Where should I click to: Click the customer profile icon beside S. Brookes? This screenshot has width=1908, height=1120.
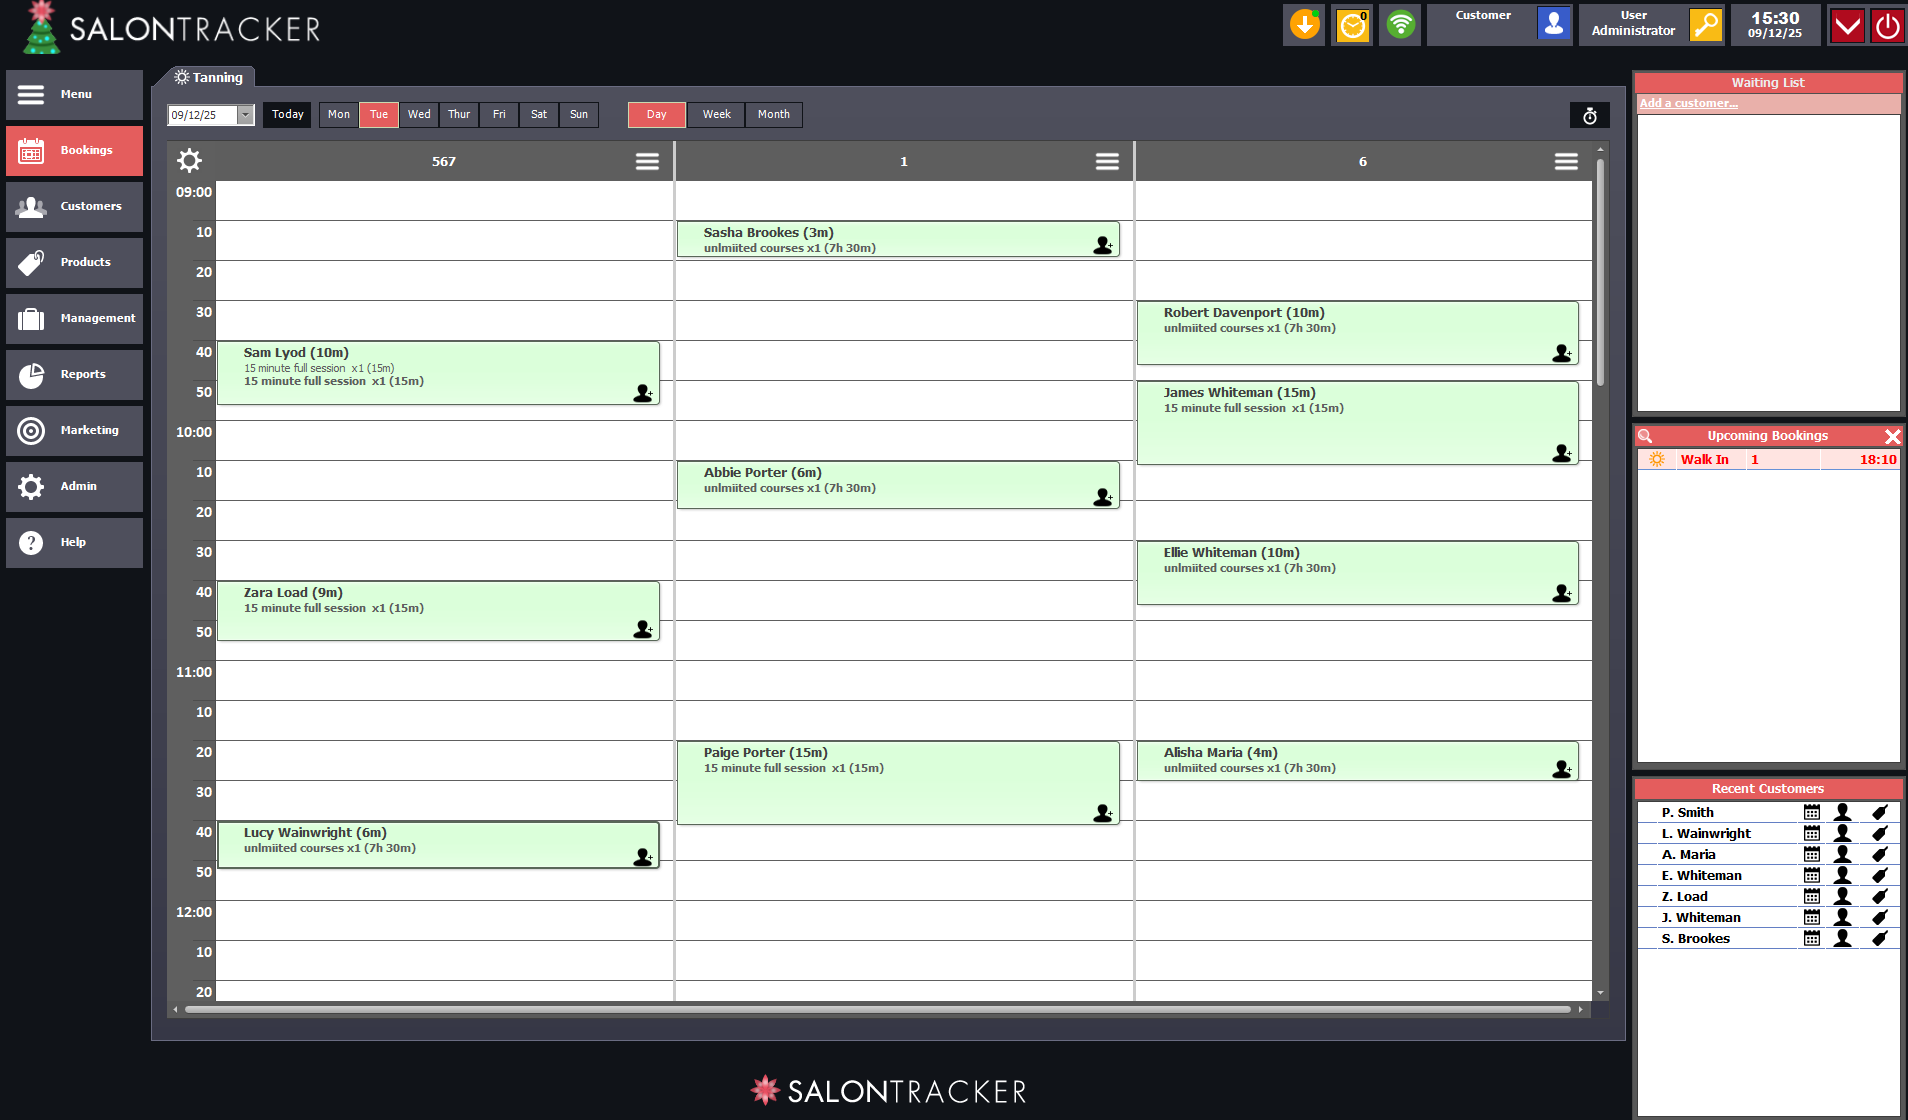coord(1843,938)
